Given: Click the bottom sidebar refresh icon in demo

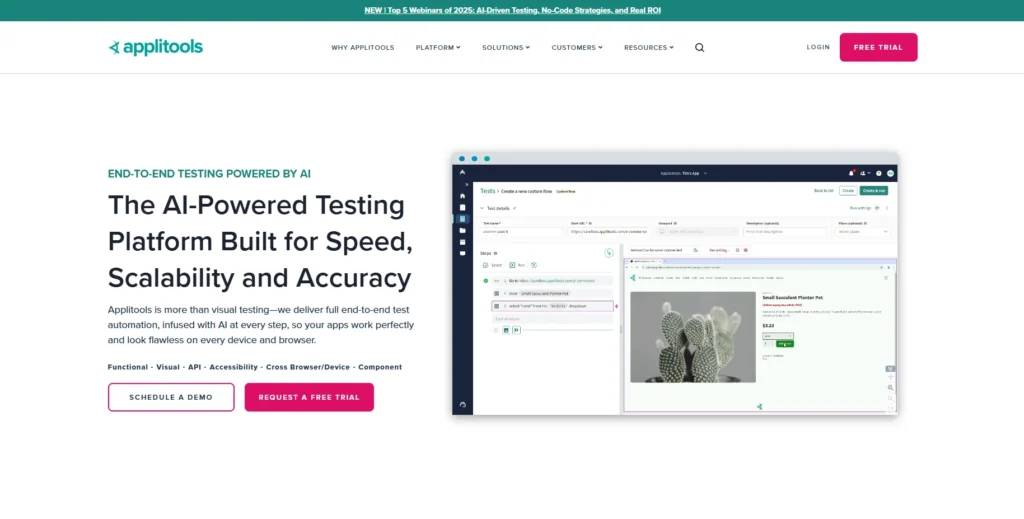Looking at the screenshot, I should [x=462, y=405].
